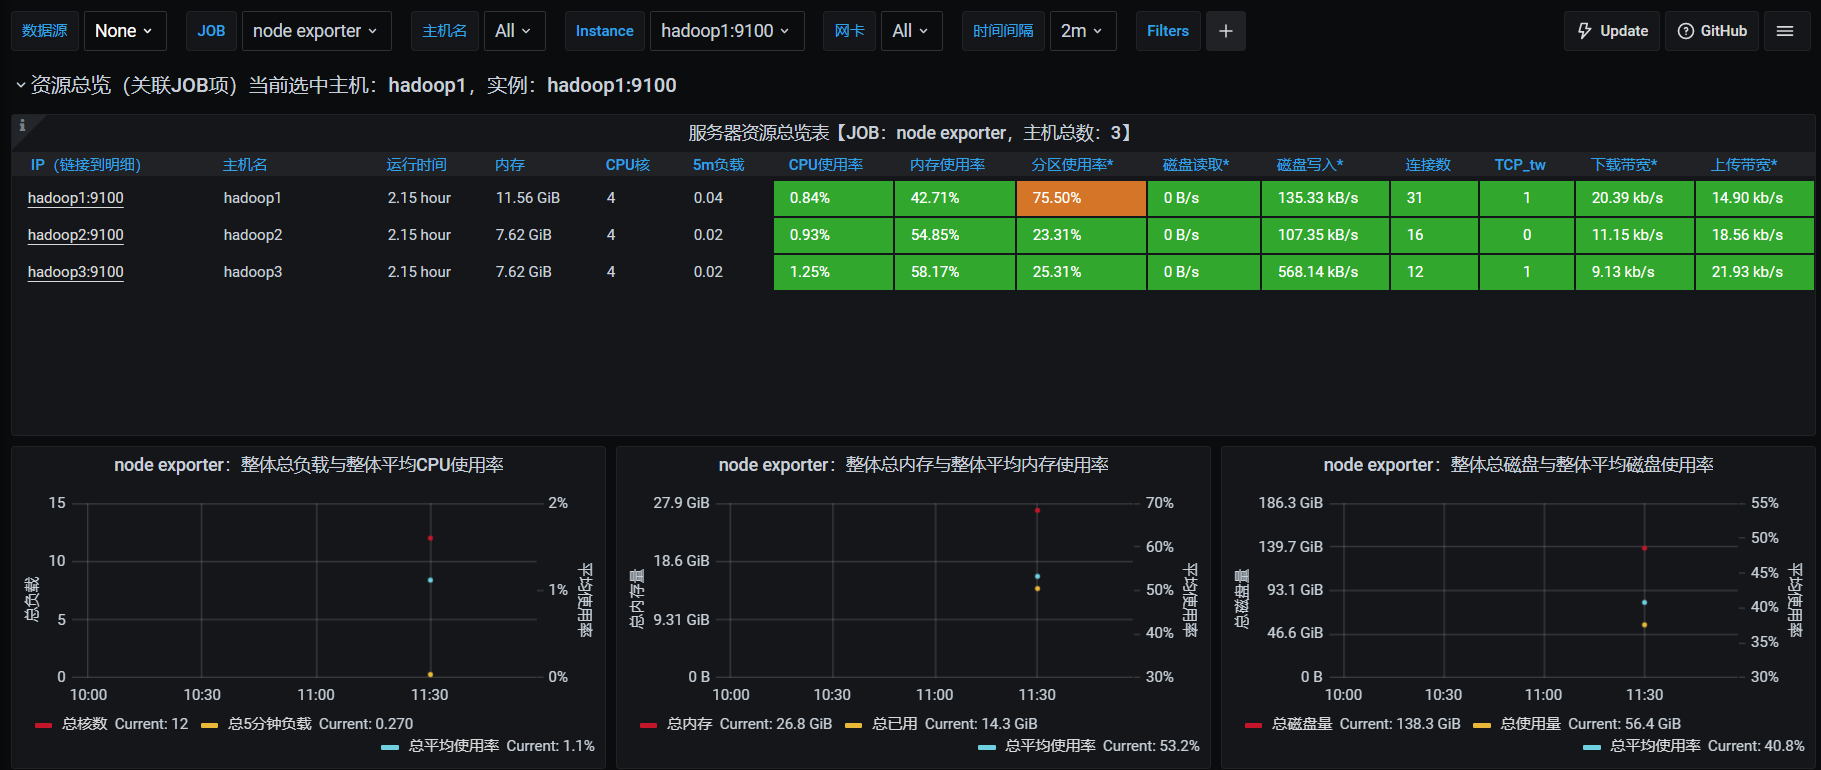
Task: Toggle the 总内存 legend series
Action: 690,724
